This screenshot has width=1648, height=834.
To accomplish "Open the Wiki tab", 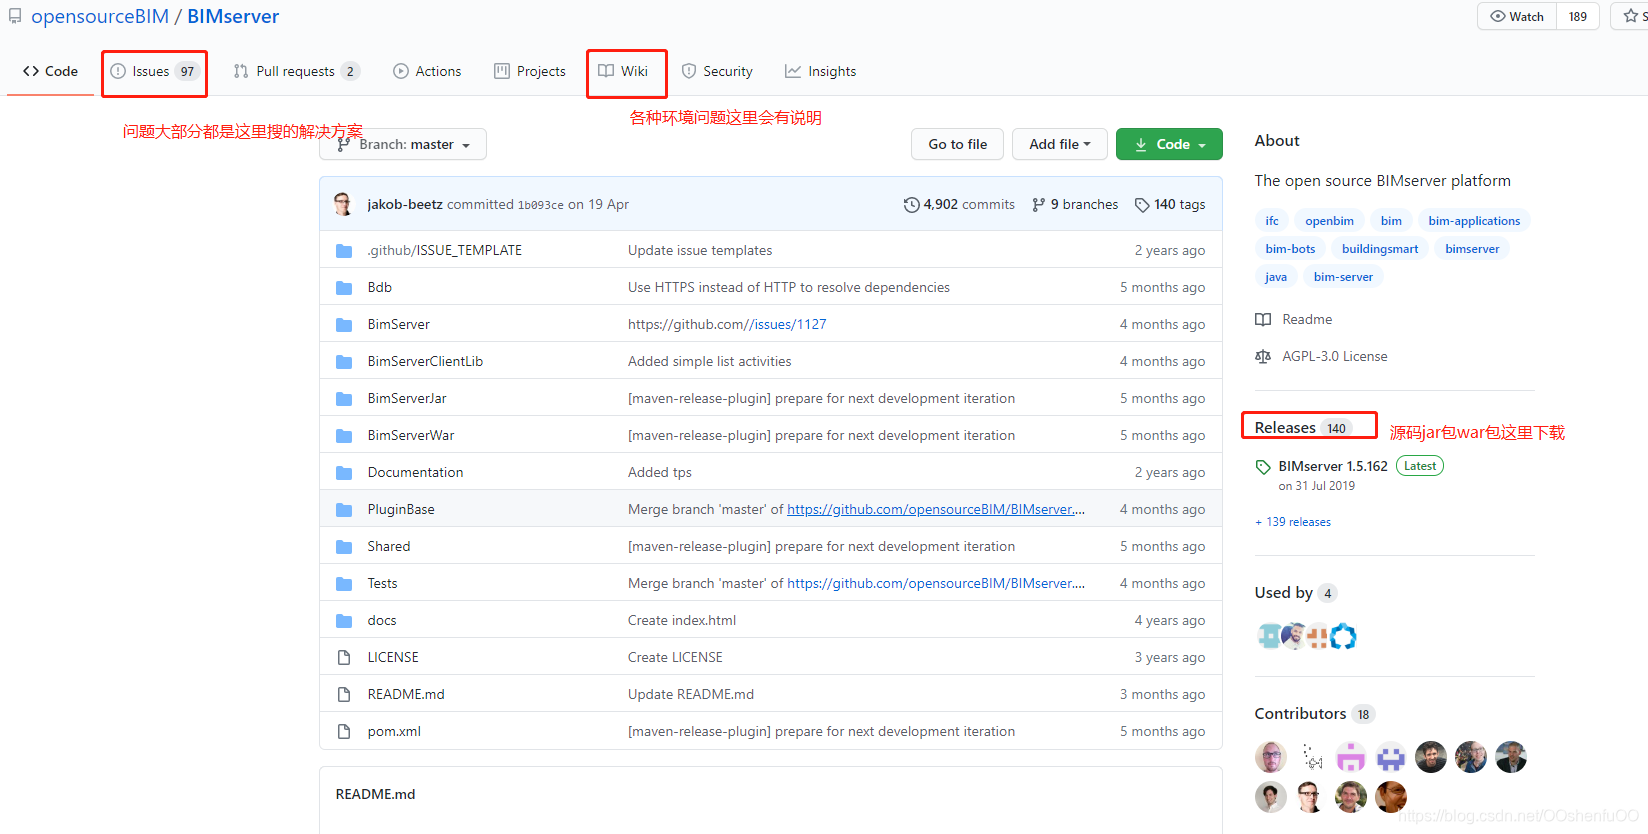I will [x=623, y=71].
